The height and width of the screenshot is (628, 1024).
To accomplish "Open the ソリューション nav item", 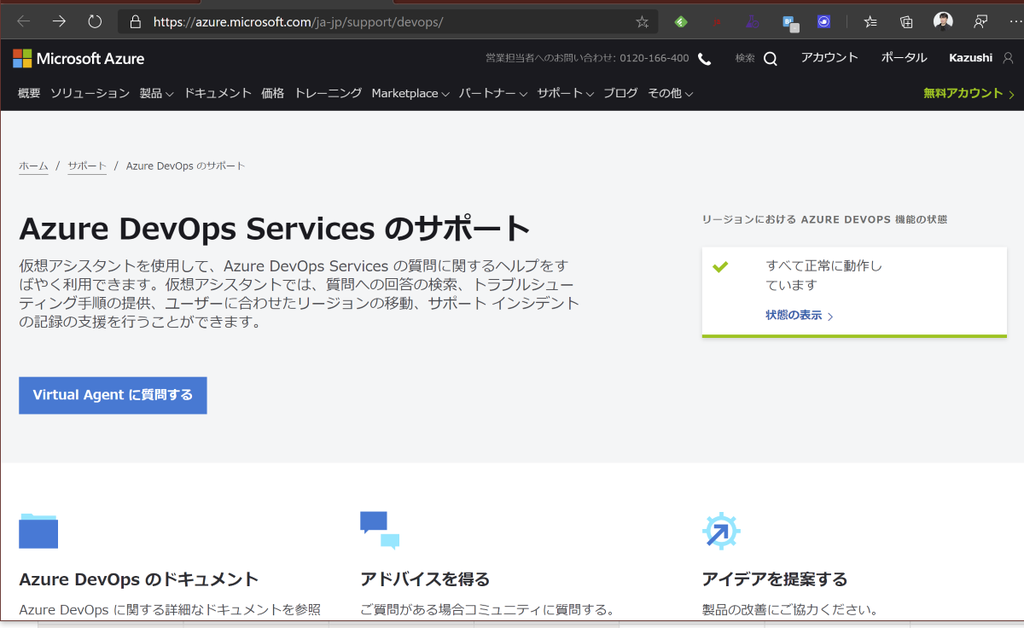I will coord(90,93).
